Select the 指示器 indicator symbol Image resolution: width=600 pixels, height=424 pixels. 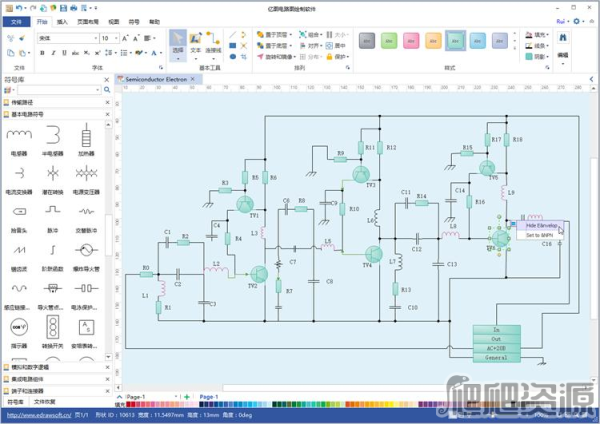coord(19,327)
